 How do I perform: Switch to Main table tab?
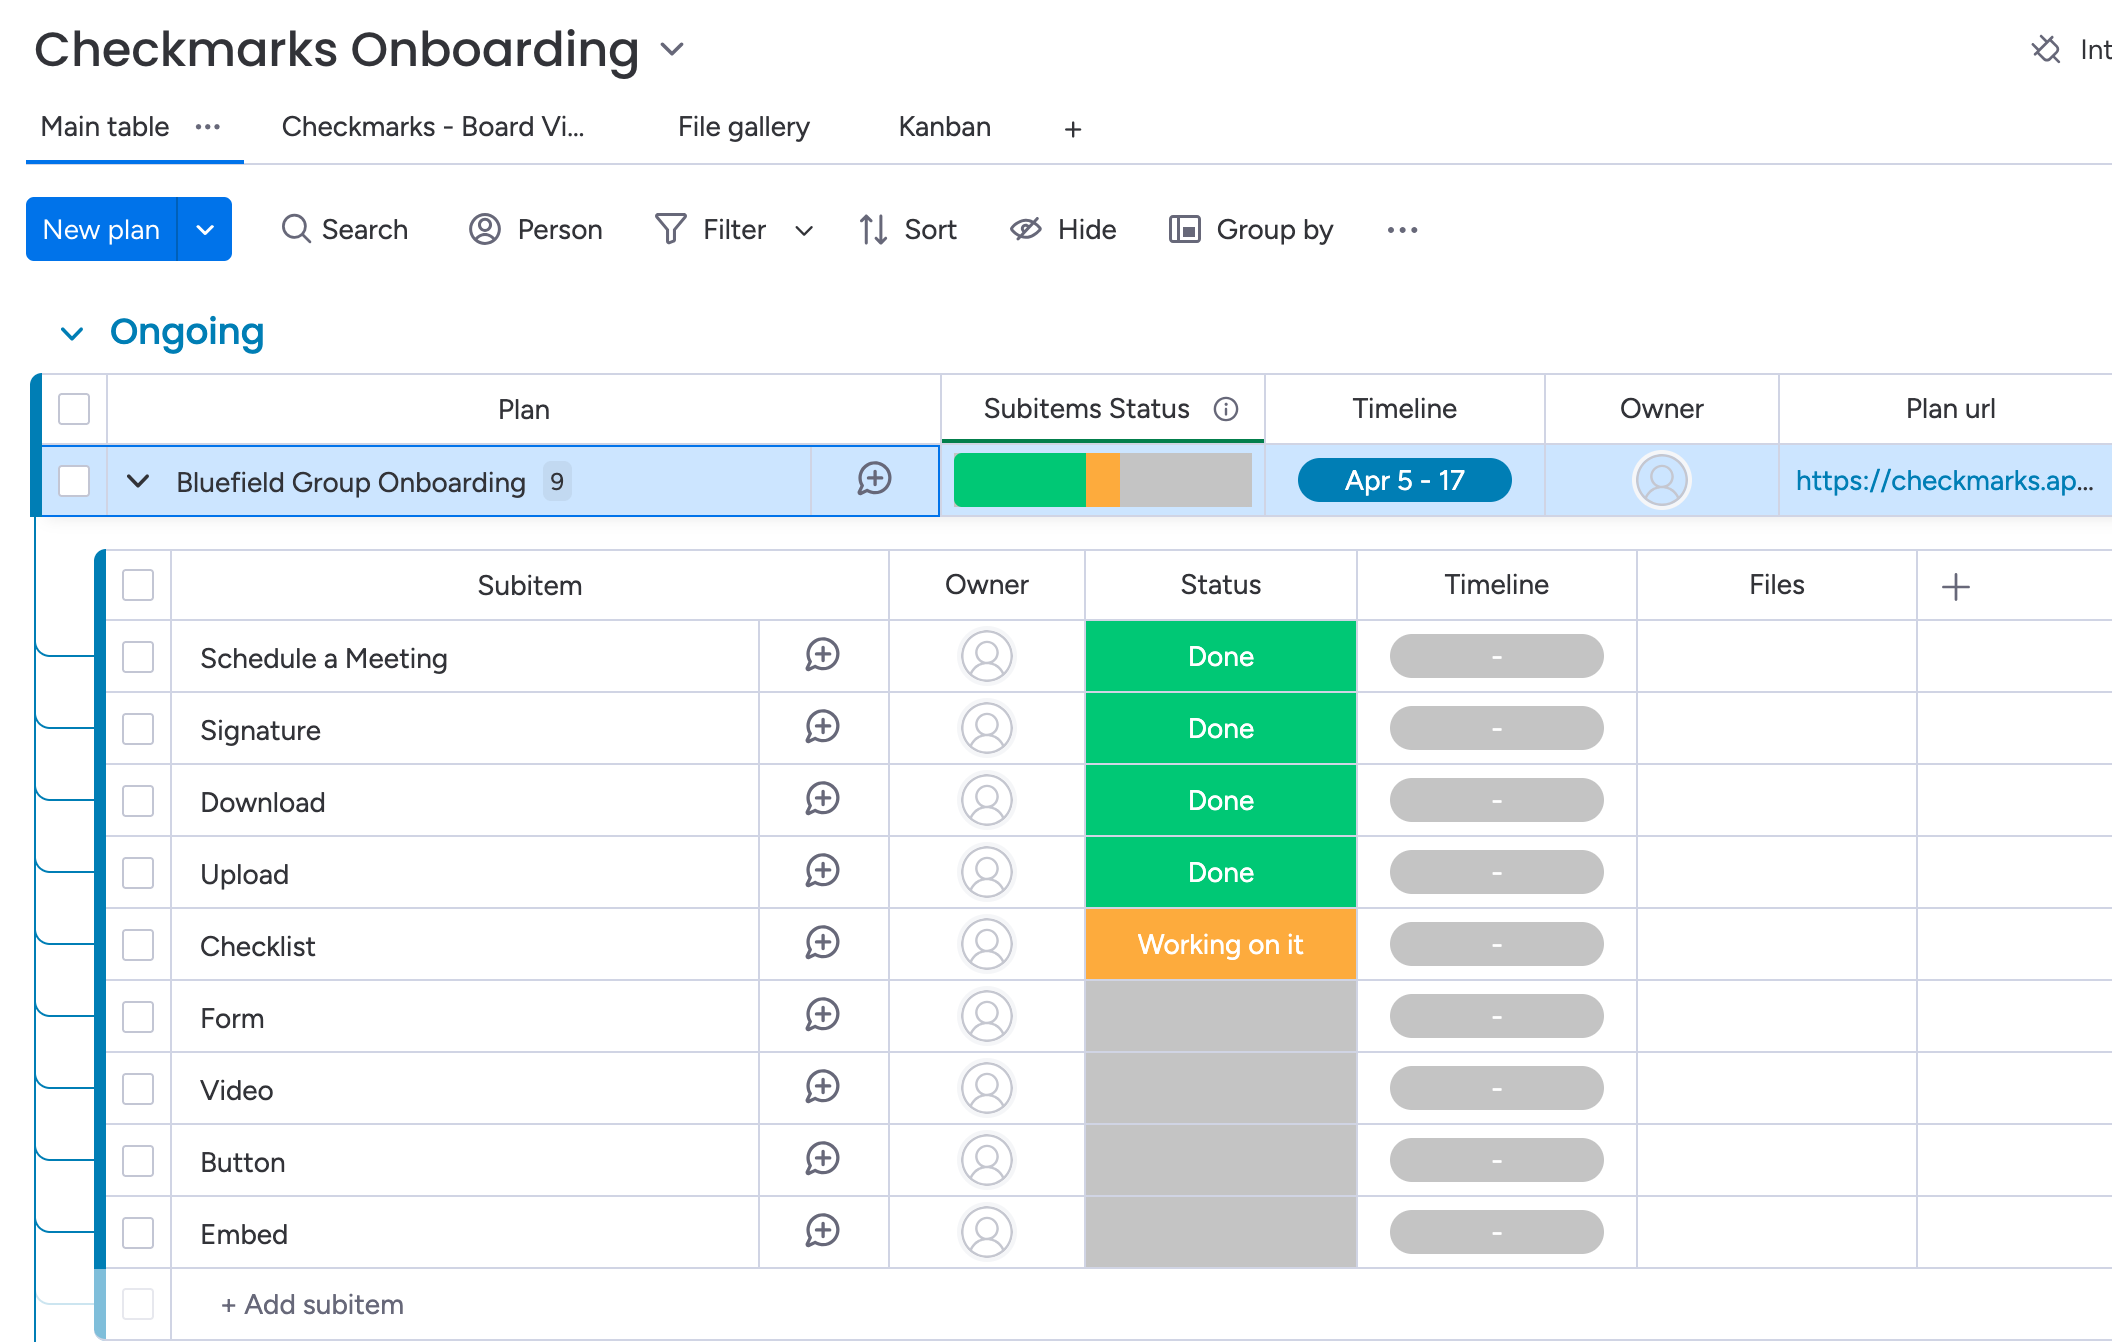coord(105,127)
